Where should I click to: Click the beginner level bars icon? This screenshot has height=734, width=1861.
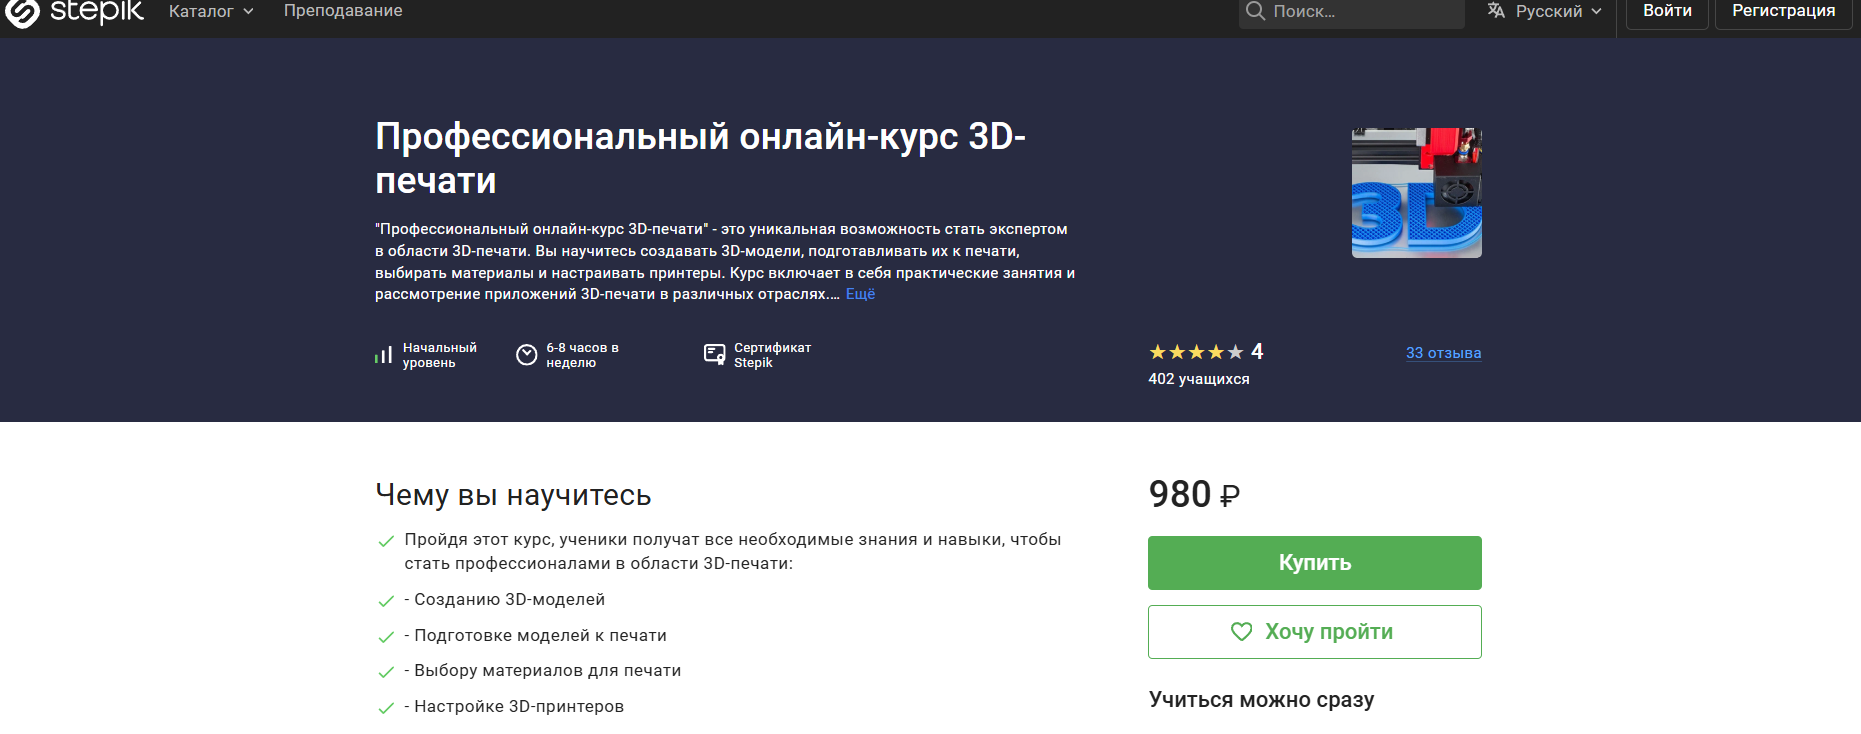coord(383,355)
